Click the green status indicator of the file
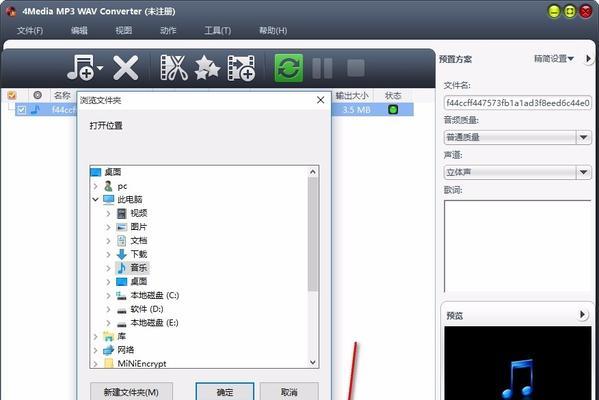This screenshot has height=400, width=599. pos(393,110)
